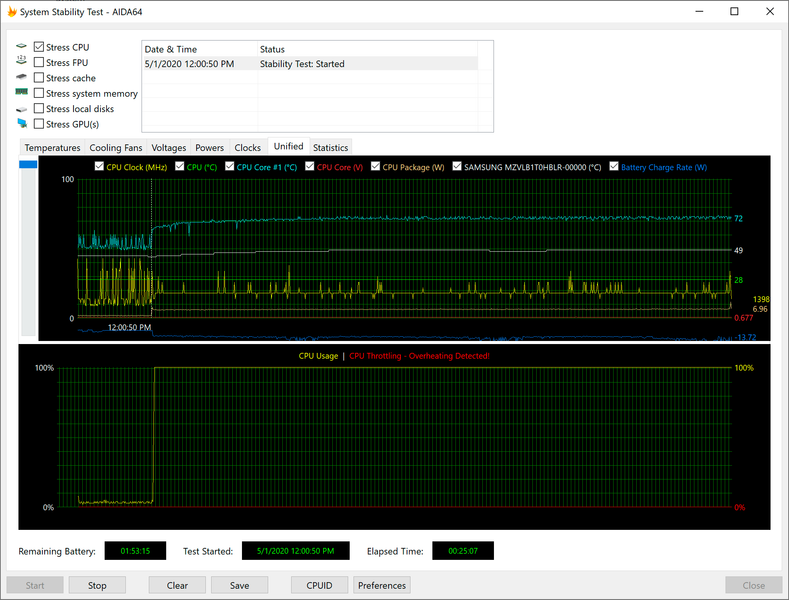The image size is (789, 600).
Task: Toggle the CPU Clock (MHz) graph checkbox
Action: (x=99, y=167)
